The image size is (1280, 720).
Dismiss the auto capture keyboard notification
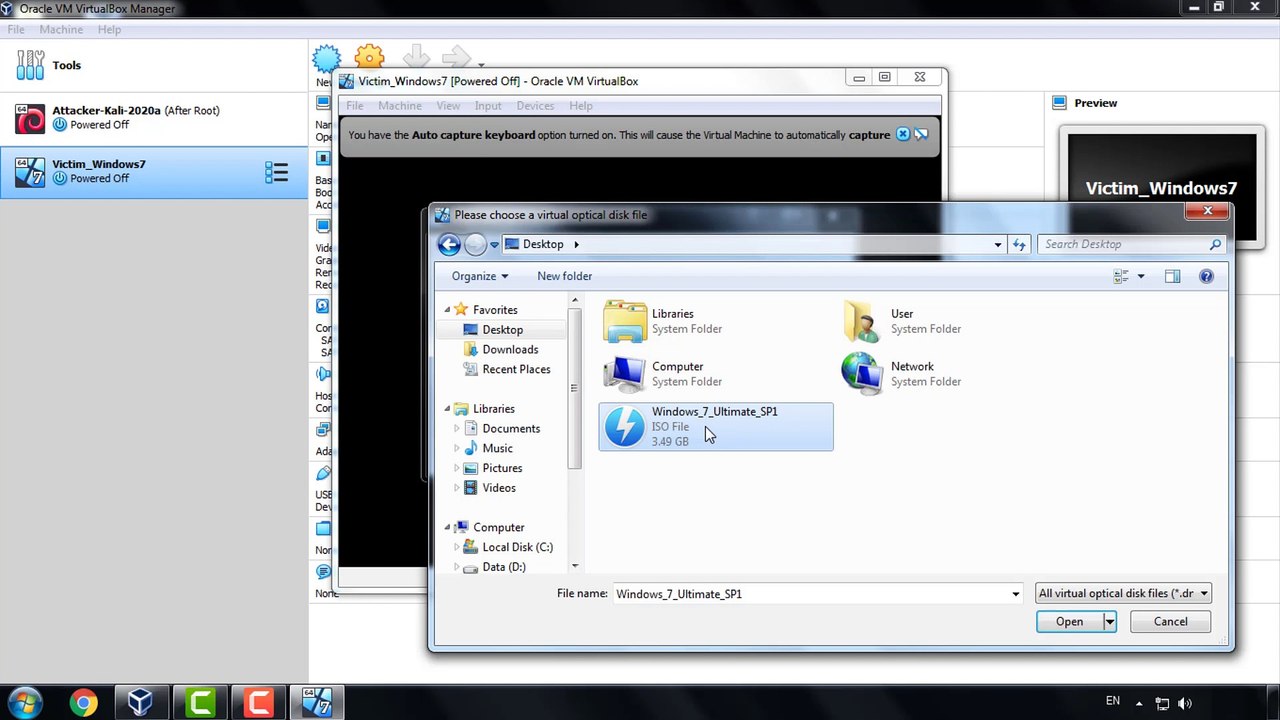click(x=903, y=134)
